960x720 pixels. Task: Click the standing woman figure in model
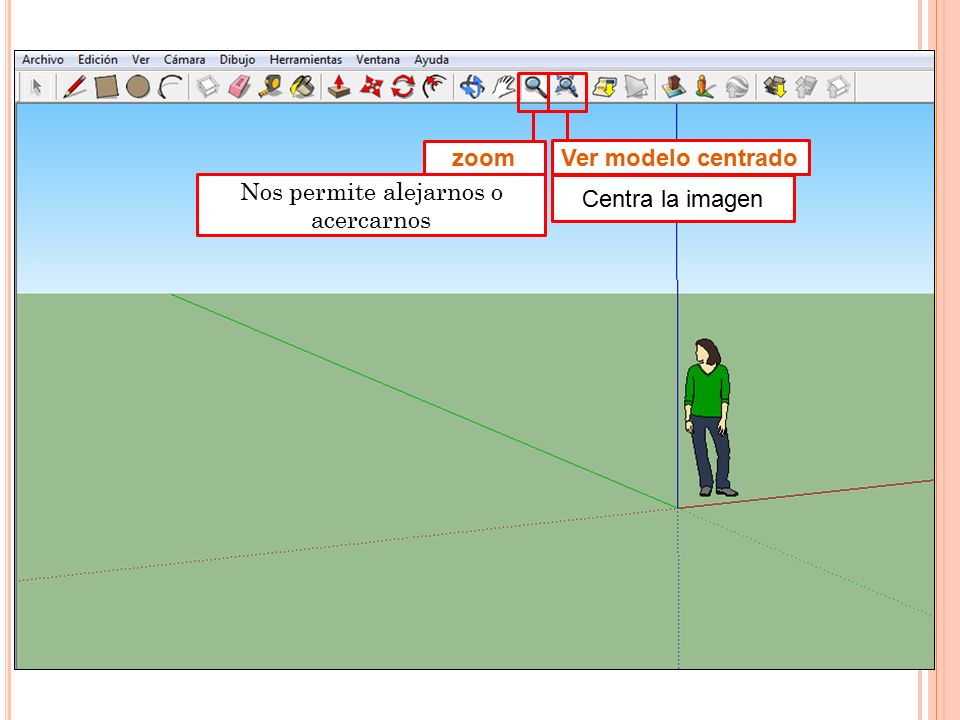708,417
